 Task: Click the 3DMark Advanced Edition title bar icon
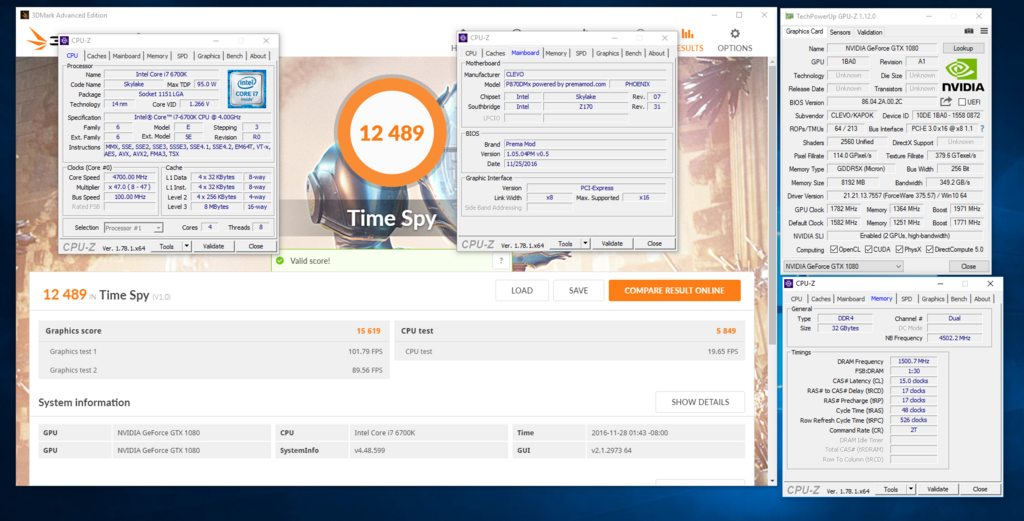point(24,14)
